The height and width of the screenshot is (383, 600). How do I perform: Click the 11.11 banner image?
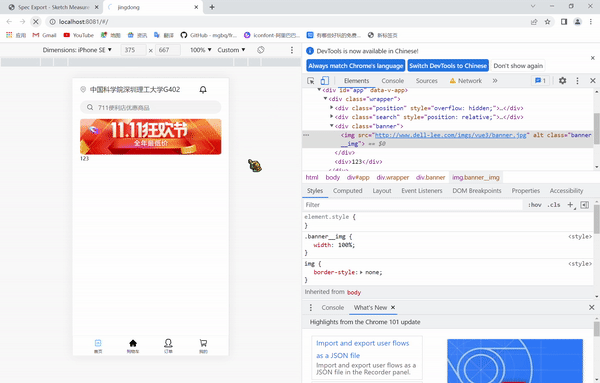pos(150,137)
